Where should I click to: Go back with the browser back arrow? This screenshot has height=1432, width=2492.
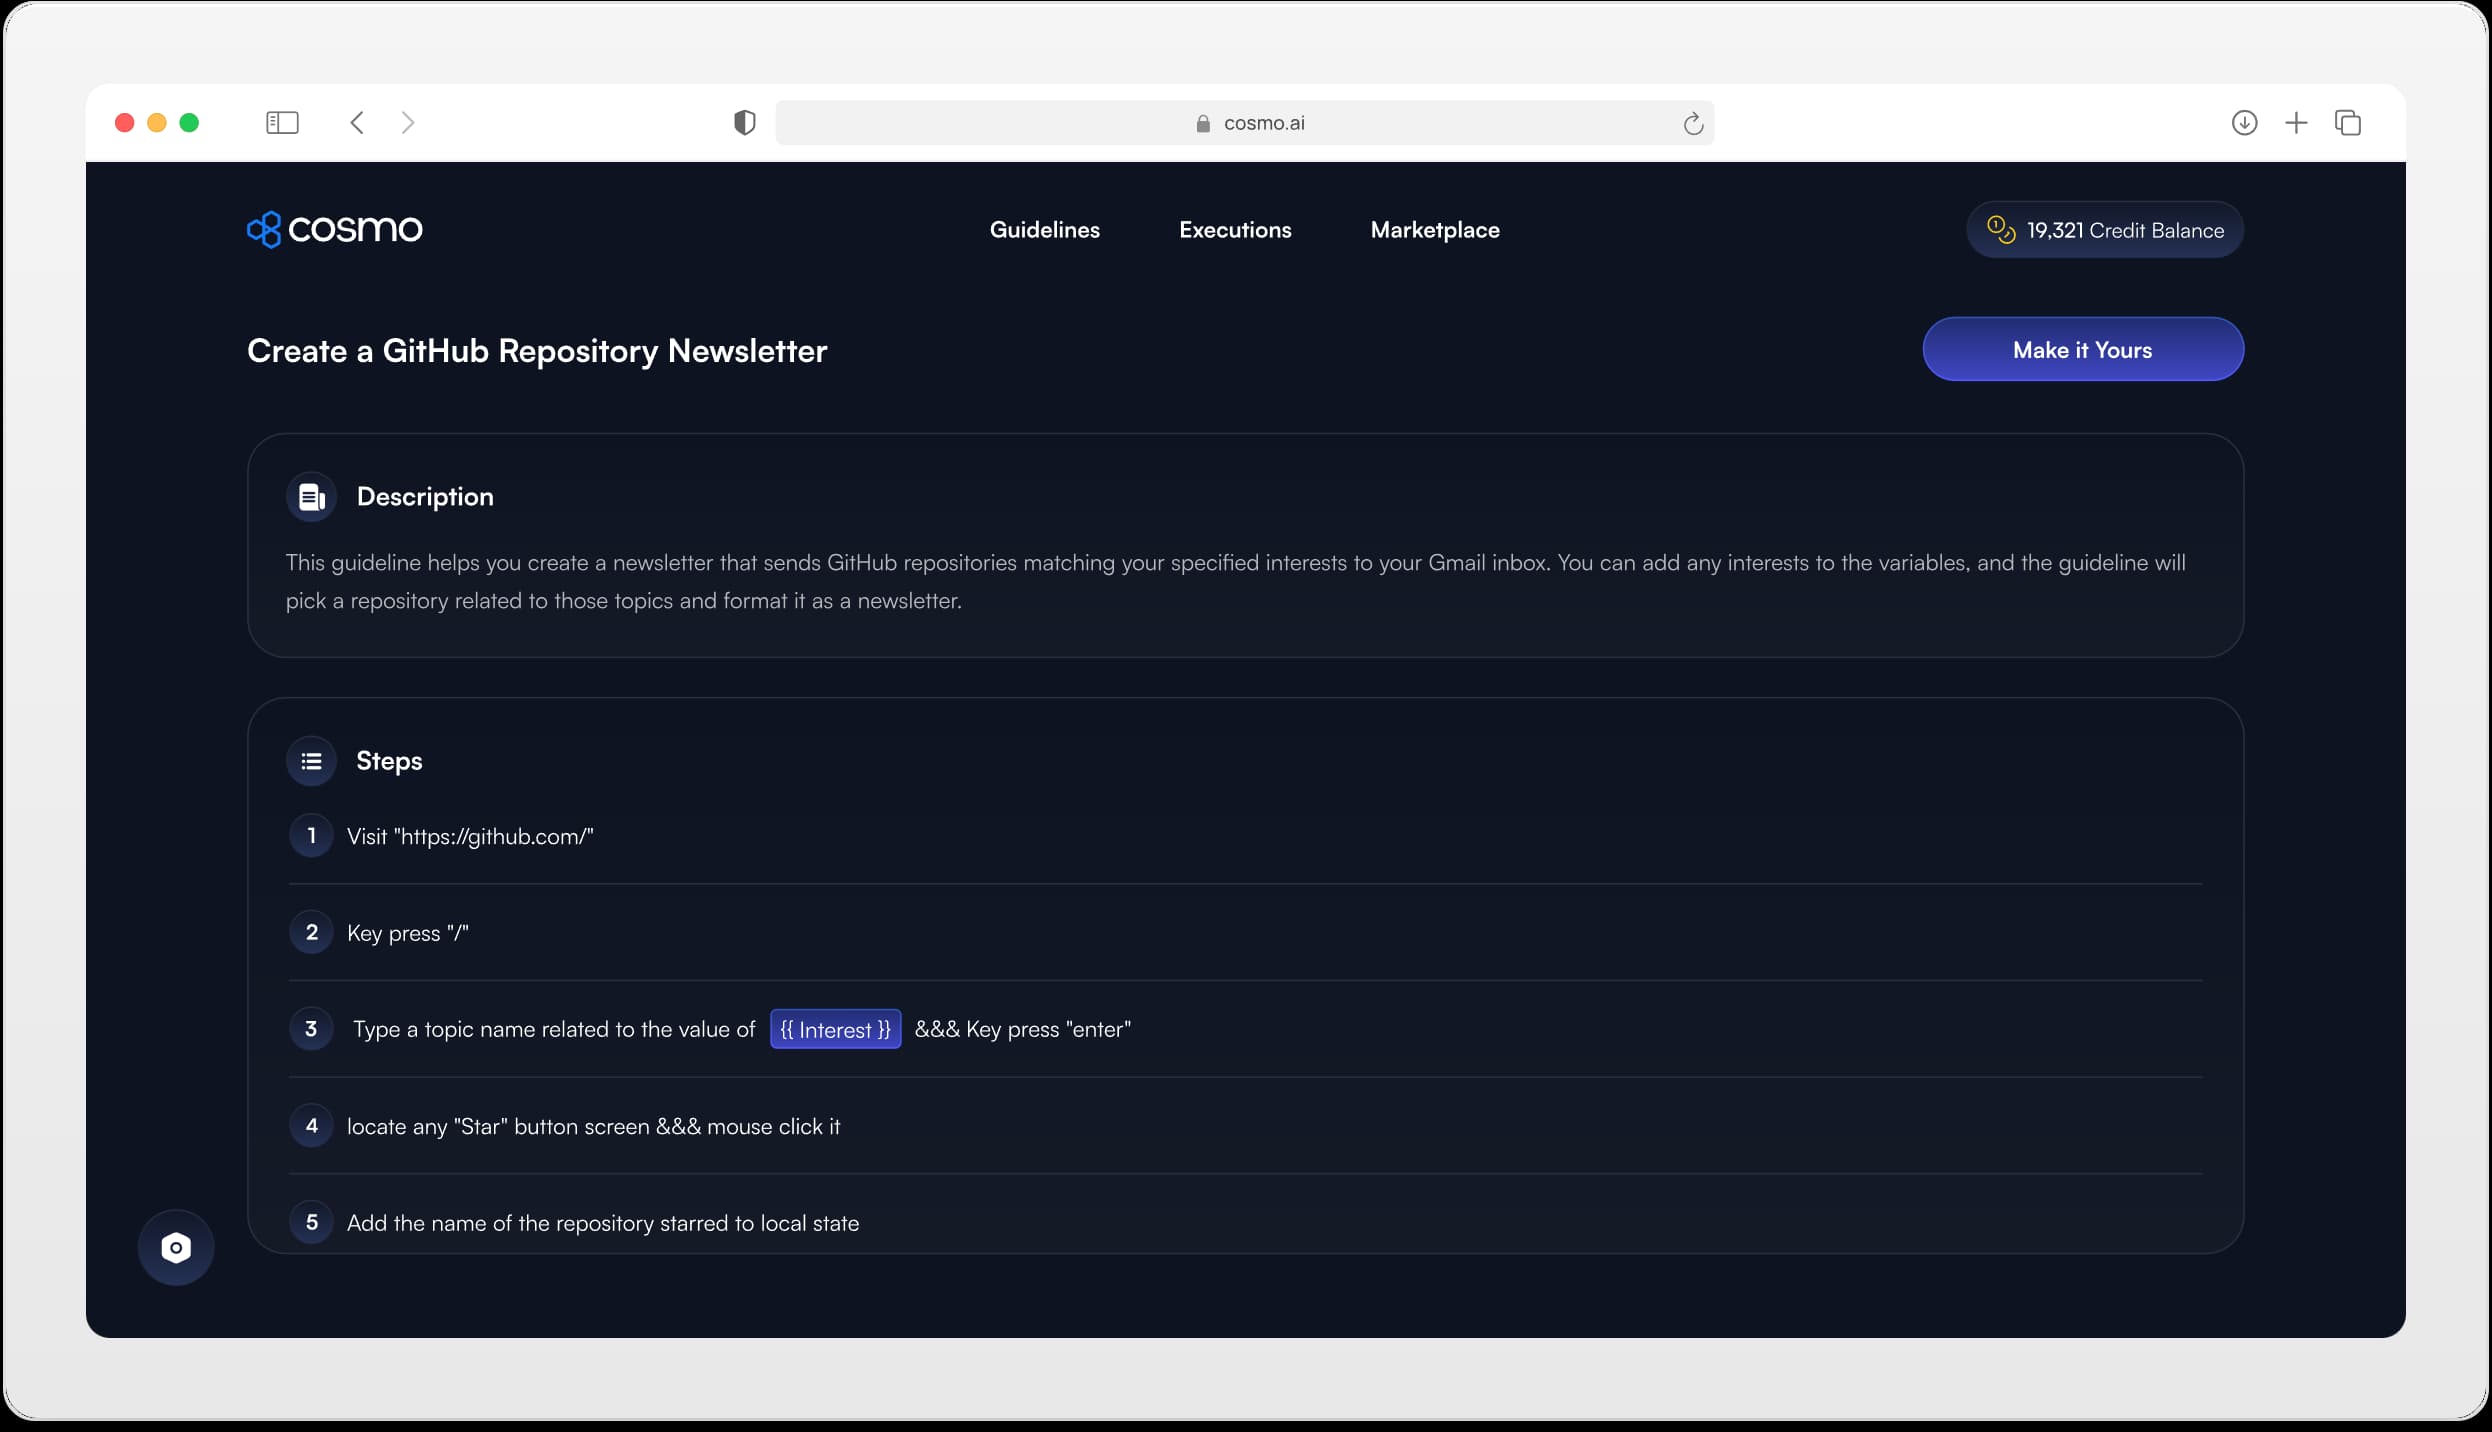pos(357,123)
